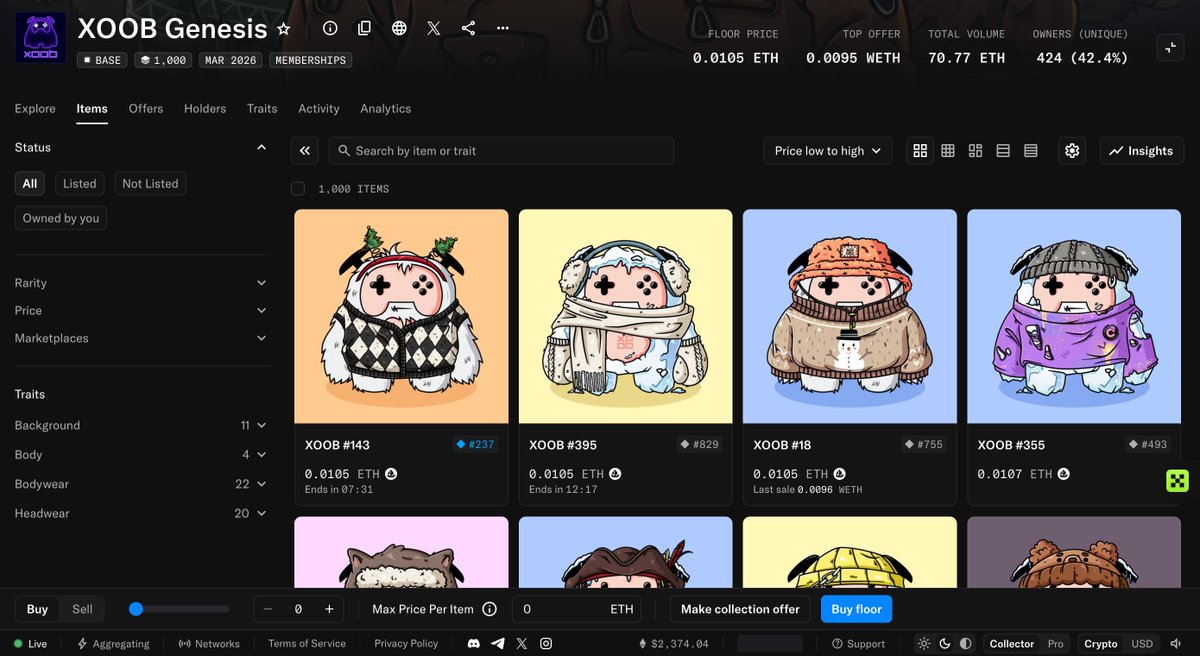This screenshot has width=1200, height=656.
Task: Open the Support link
Action: 859,644
